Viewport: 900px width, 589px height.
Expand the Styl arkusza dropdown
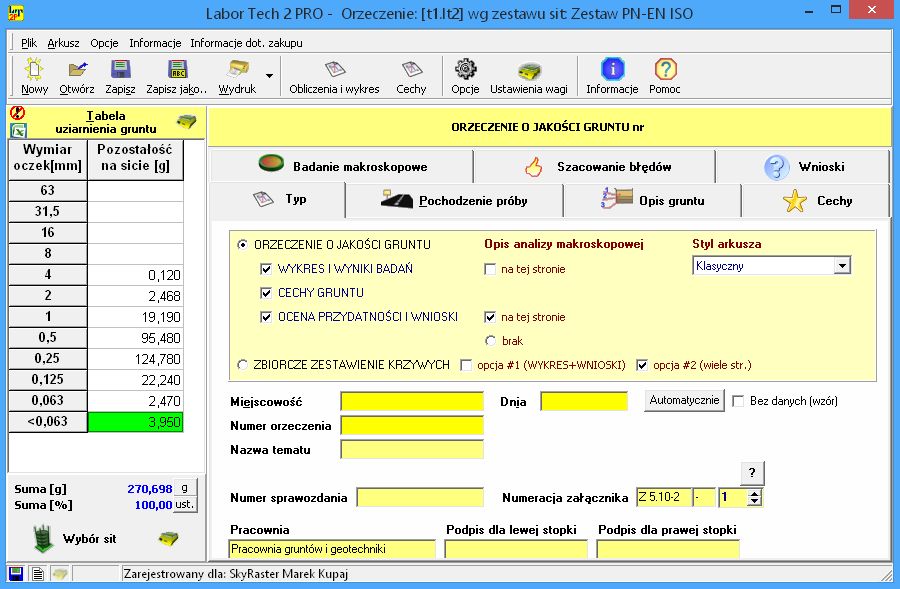tap(842, 266)
